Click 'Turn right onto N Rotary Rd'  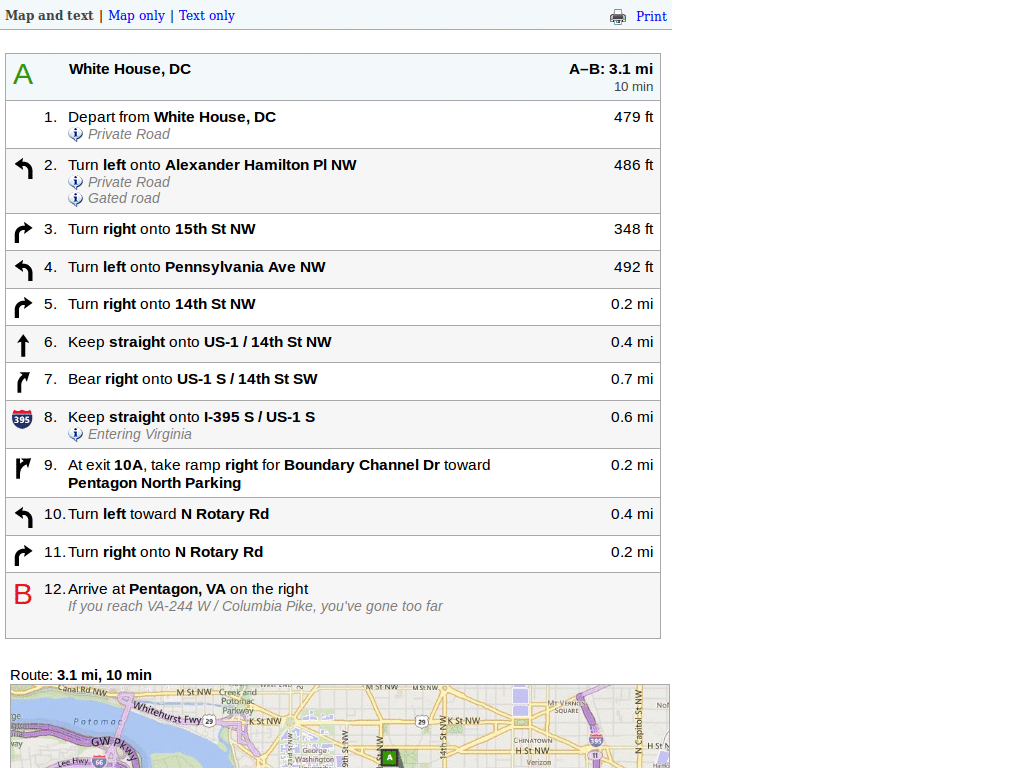coord(165,552)
